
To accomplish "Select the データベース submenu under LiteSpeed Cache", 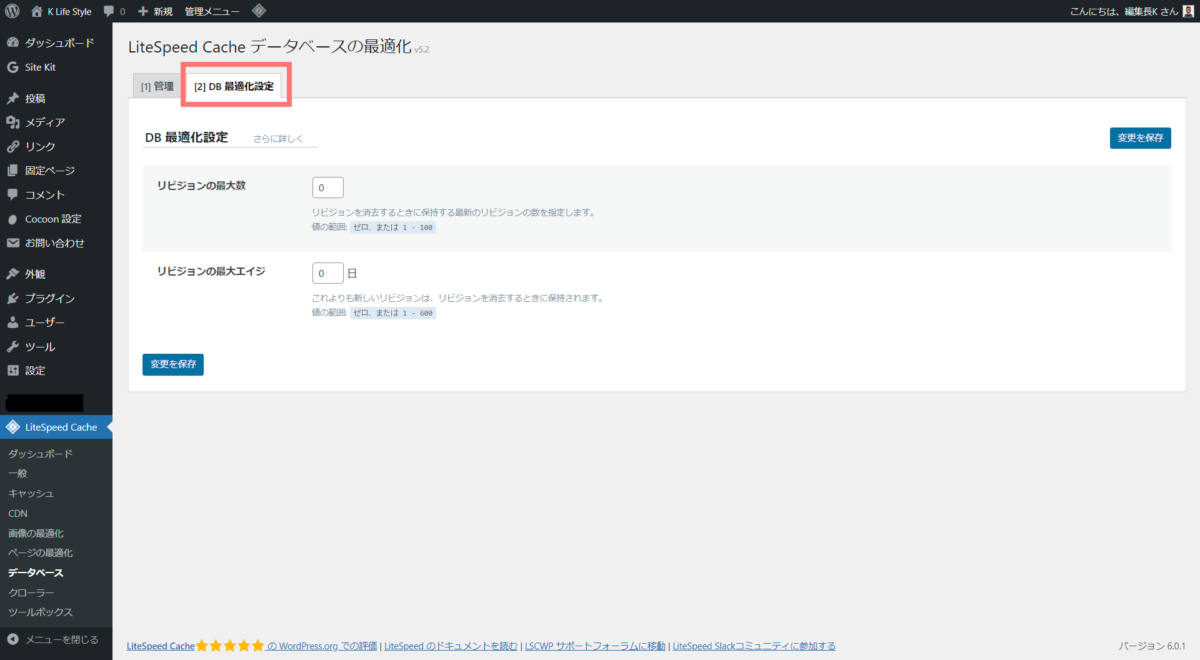I will 36,572.
